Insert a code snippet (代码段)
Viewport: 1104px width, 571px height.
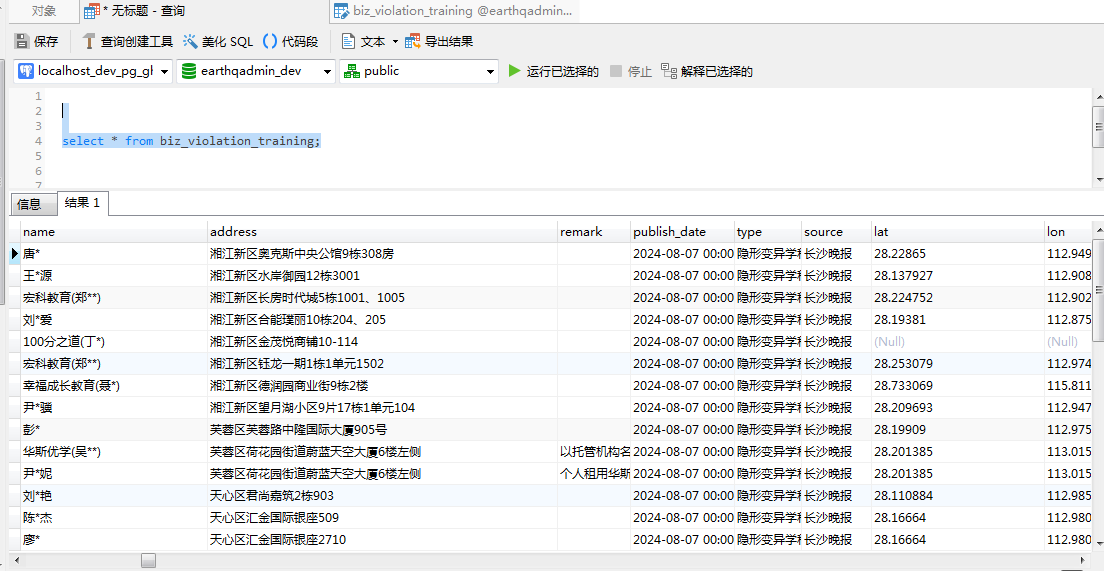291,42
